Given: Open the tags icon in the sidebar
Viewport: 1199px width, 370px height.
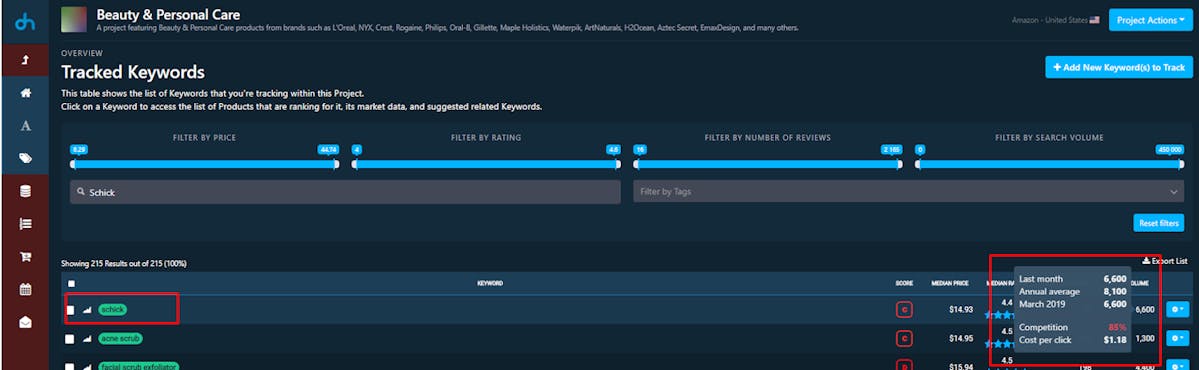Looking at the screenshot, I should pos(25,159).
